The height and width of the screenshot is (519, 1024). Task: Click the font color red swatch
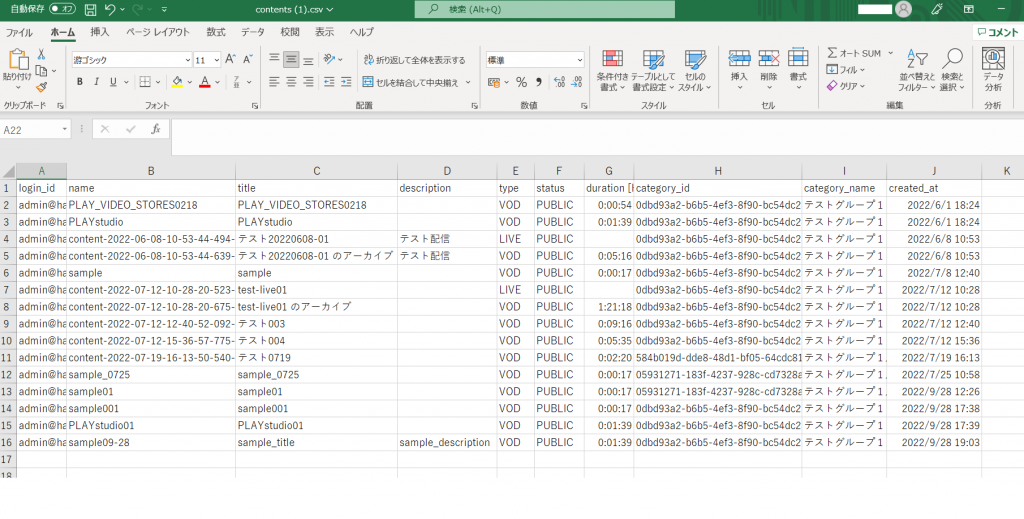point(204,82)
